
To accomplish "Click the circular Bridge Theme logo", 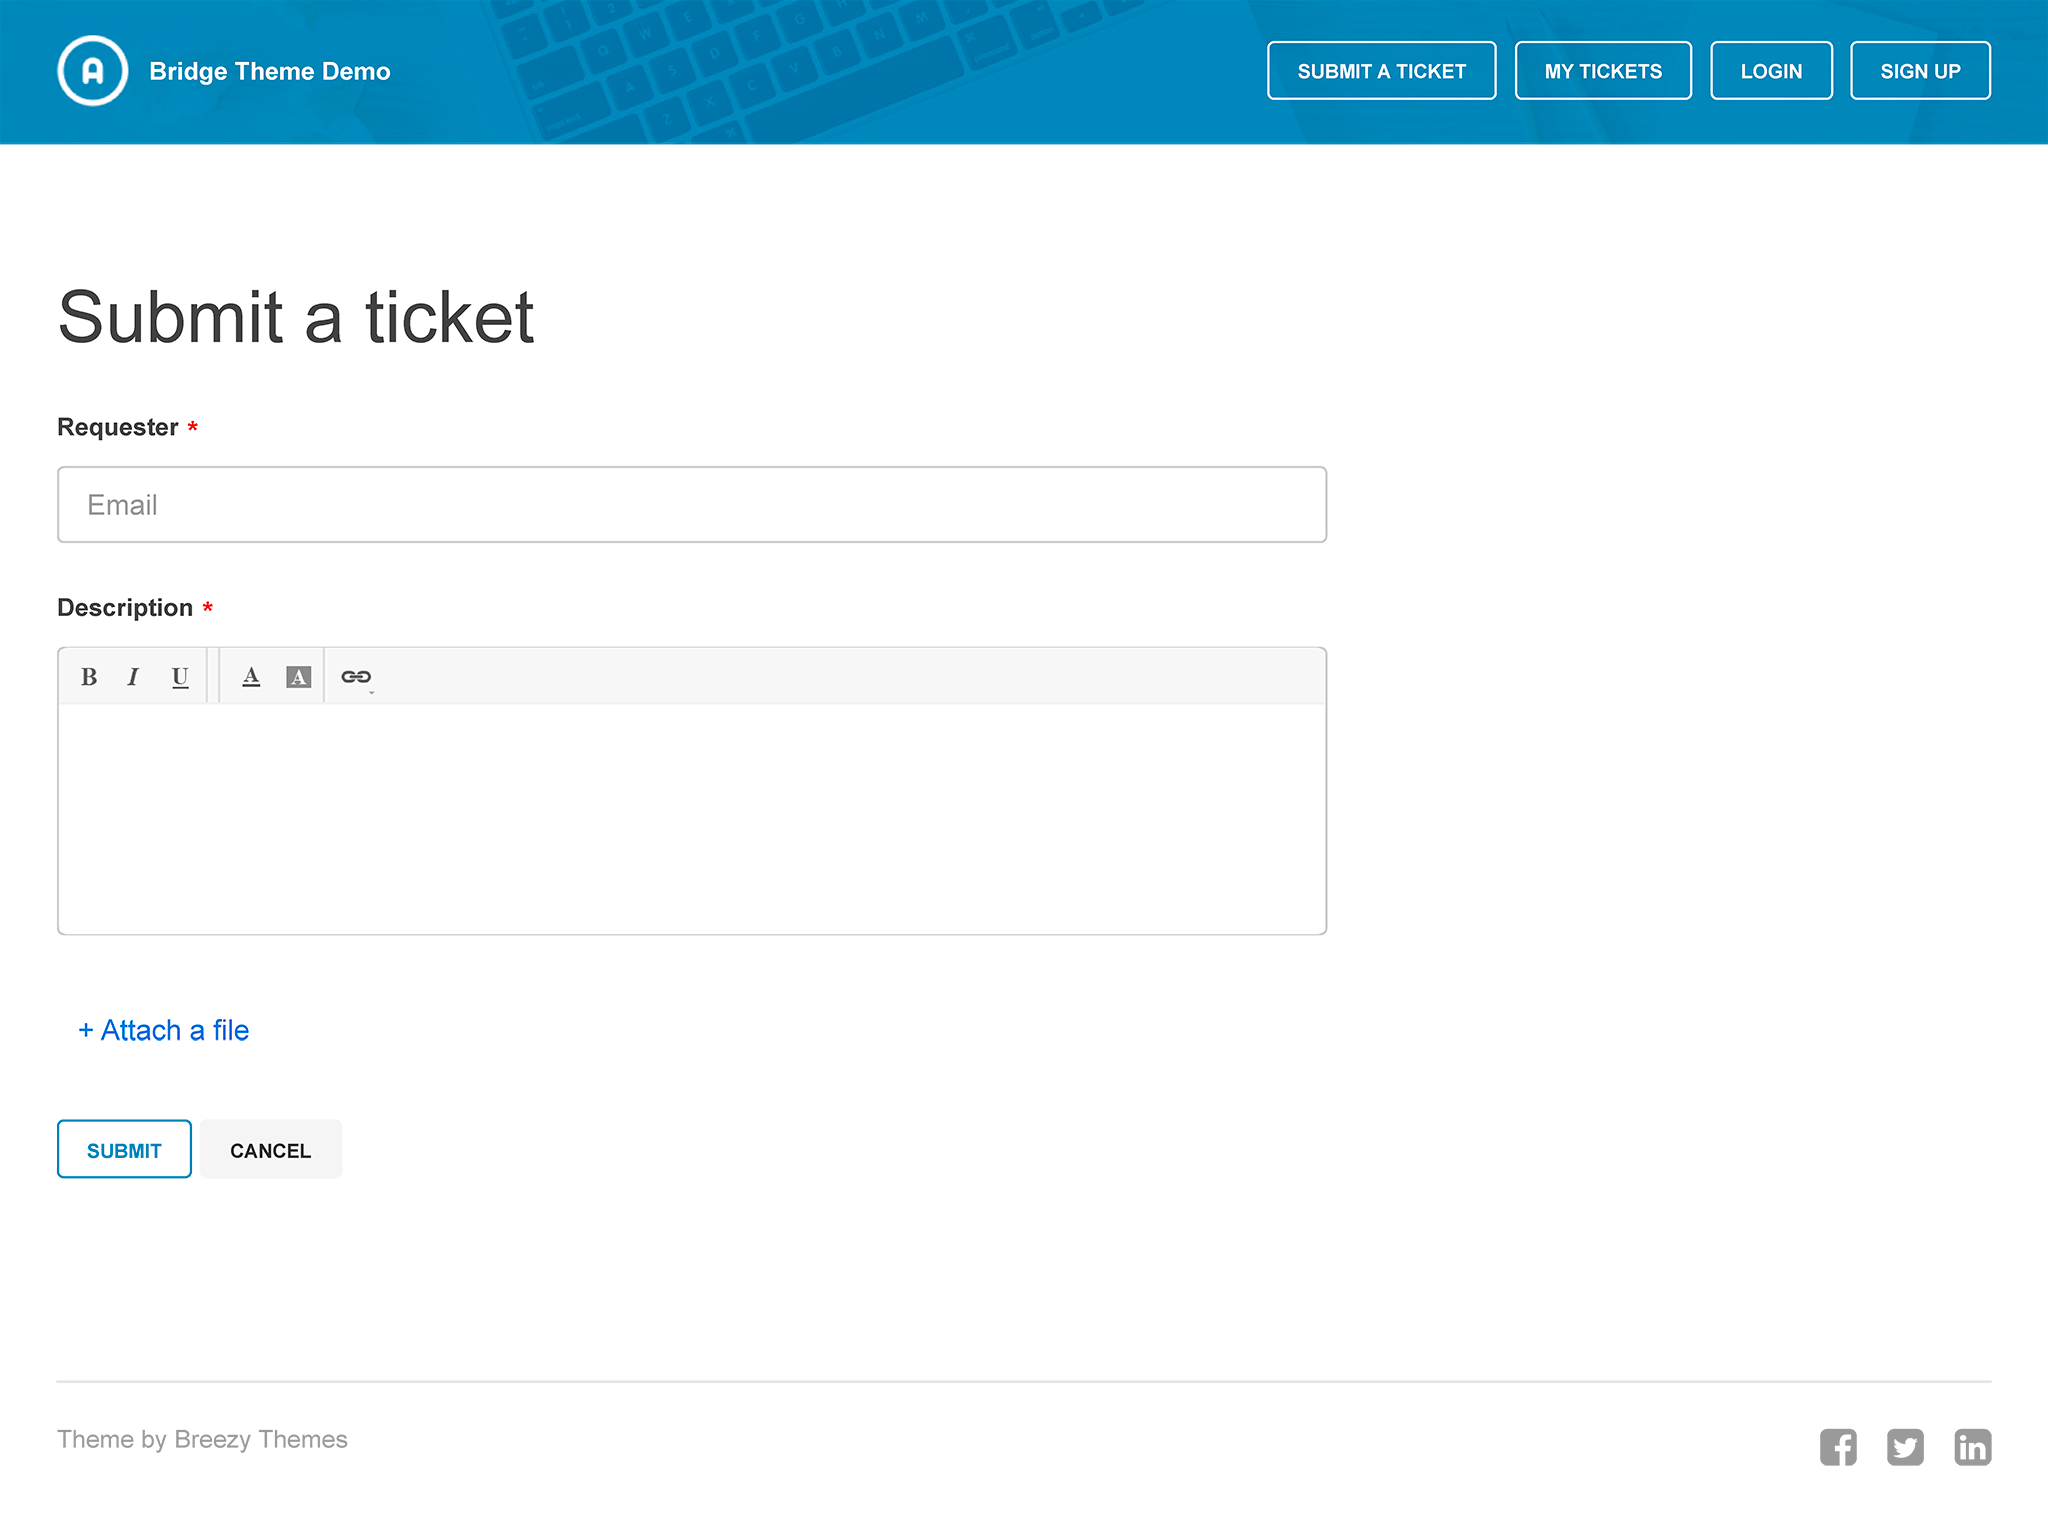I will [x=92, y=71].
